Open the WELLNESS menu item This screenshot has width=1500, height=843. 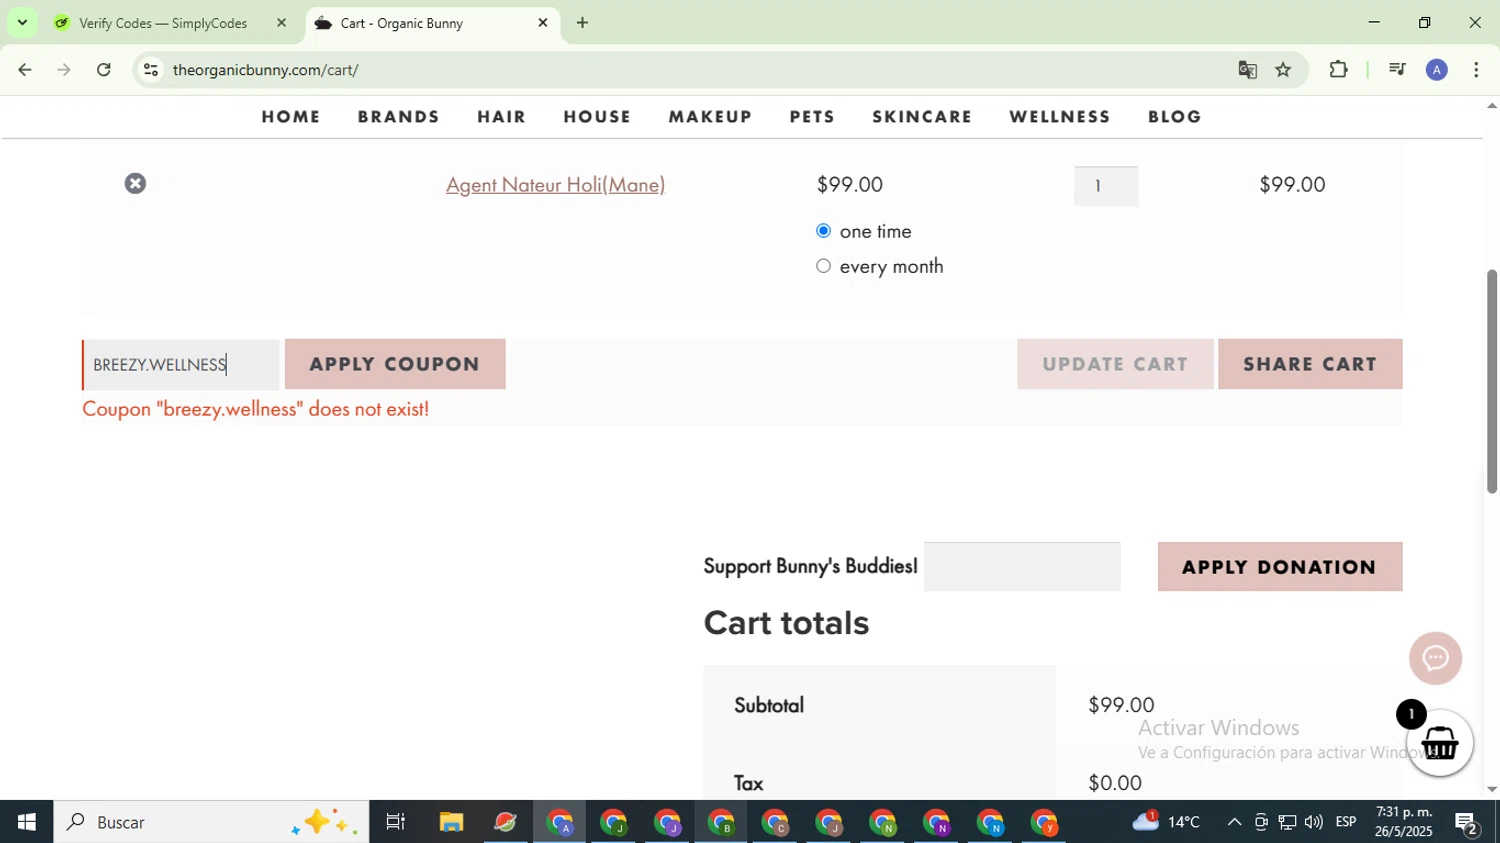(1060, 117)
